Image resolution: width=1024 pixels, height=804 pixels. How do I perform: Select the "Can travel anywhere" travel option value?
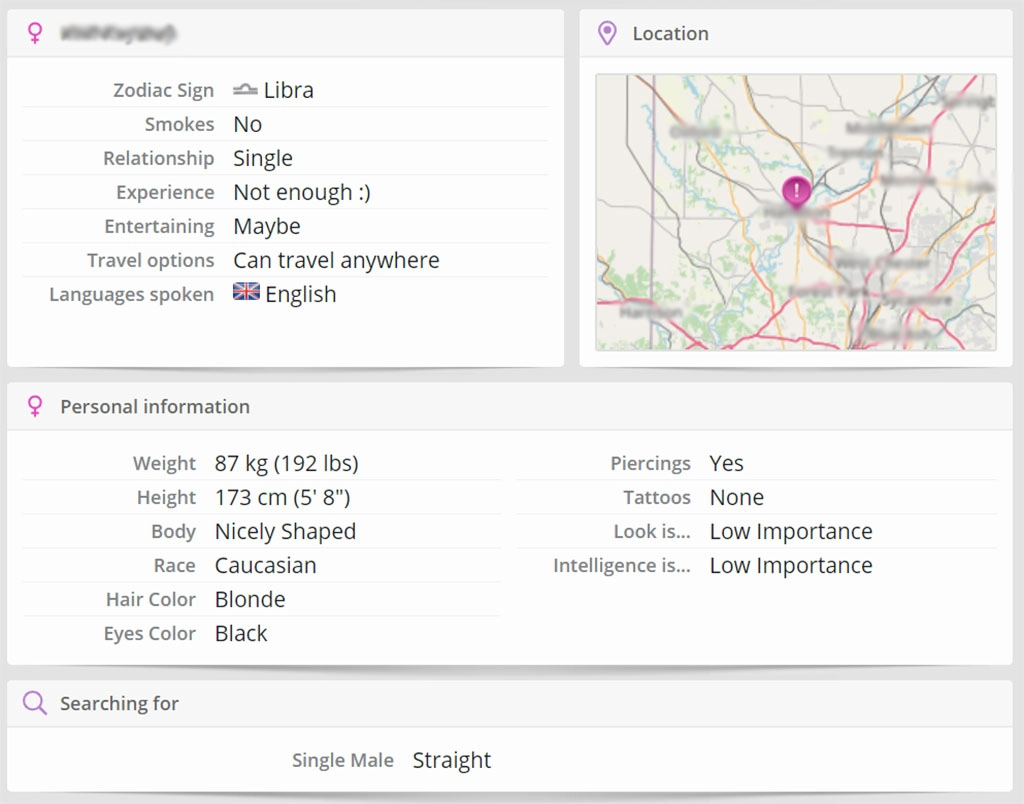tap(336, 261)
